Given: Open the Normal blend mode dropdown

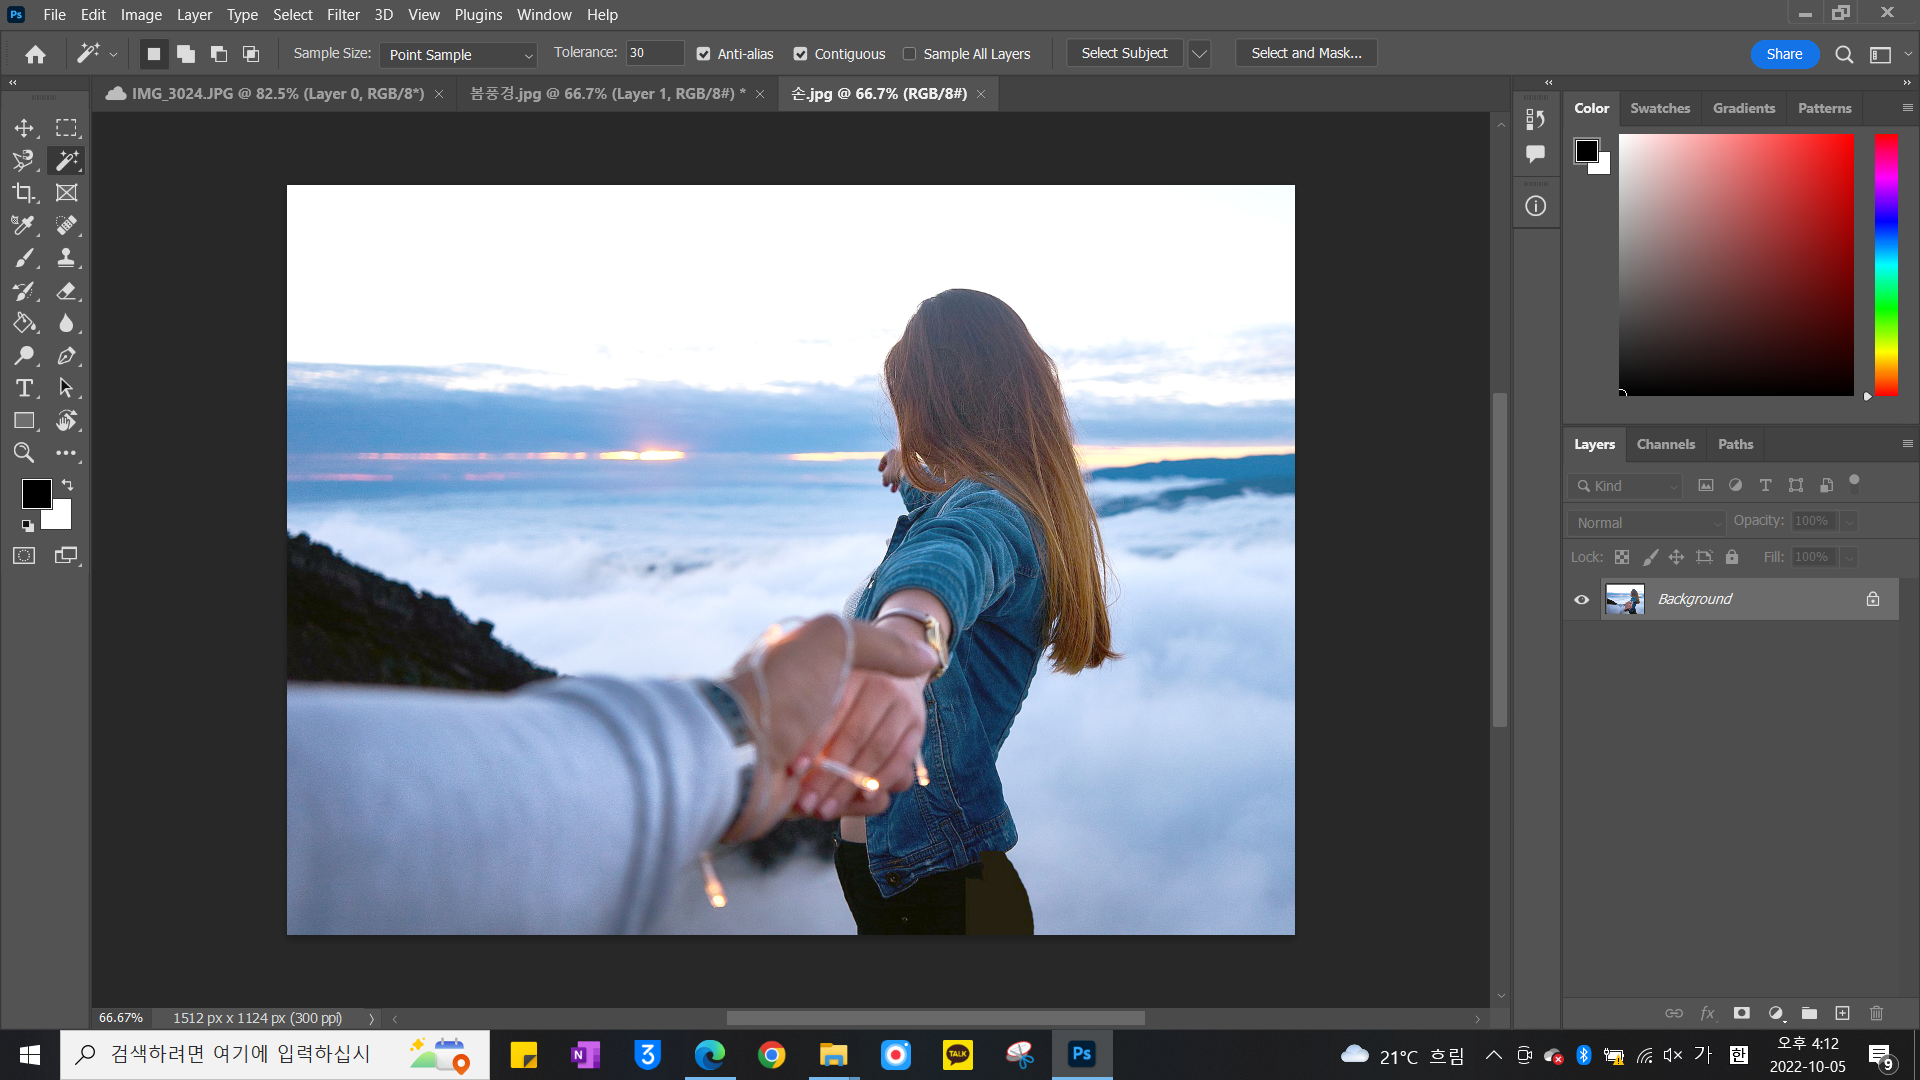Looking at the screenshot, I should click(x=1646, y=523).
